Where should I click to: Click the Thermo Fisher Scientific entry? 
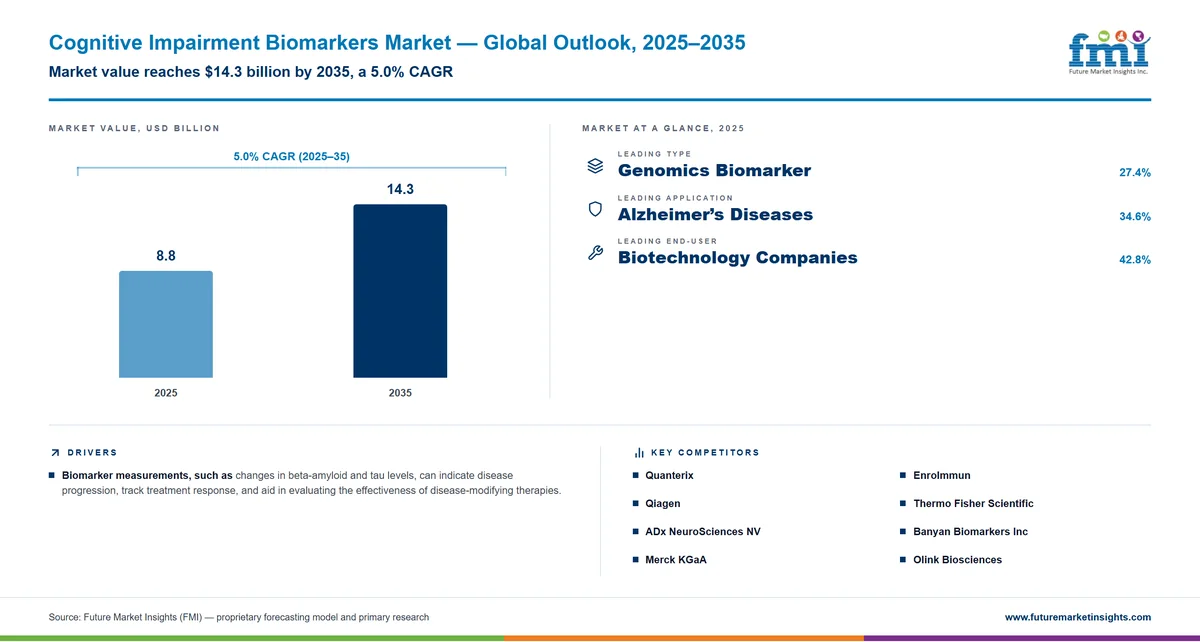point(973,504)
